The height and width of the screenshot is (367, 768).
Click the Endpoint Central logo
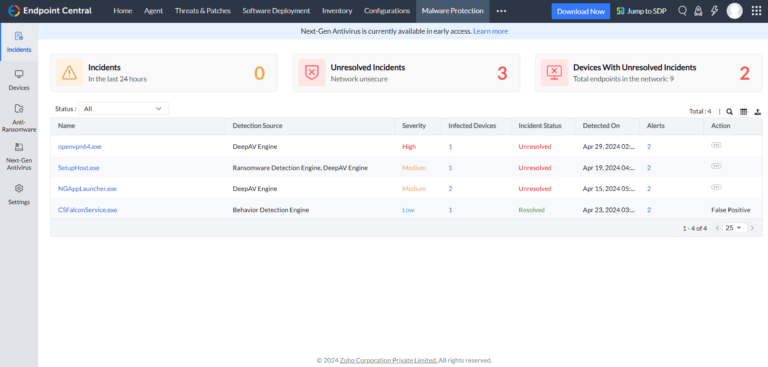(50, 11)
